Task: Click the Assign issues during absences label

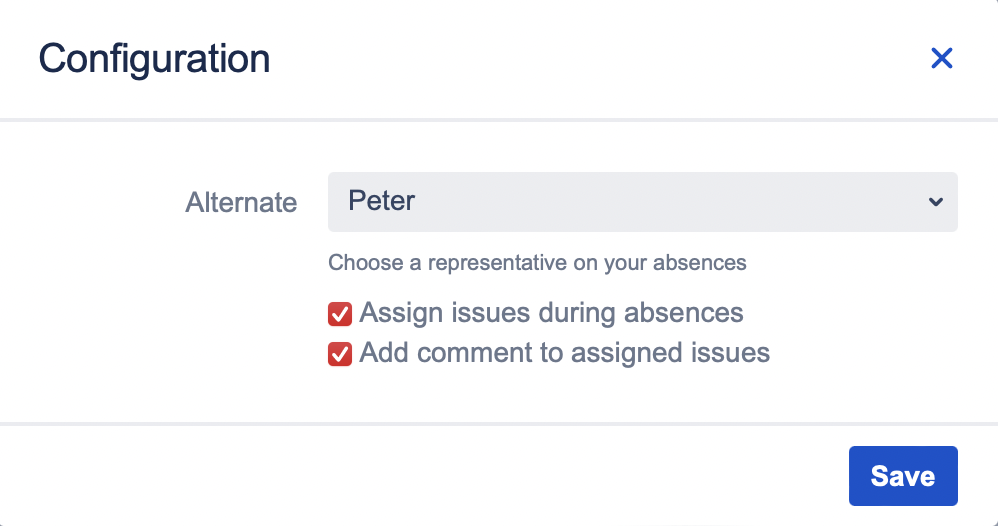Action: coord(551,313)
